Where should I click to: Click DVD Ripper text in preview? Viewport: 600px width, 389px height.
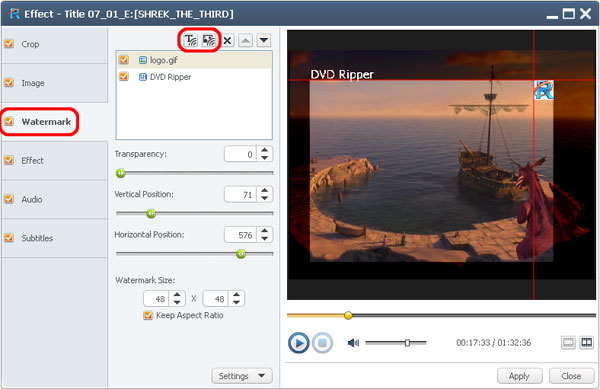click(342, 74)
